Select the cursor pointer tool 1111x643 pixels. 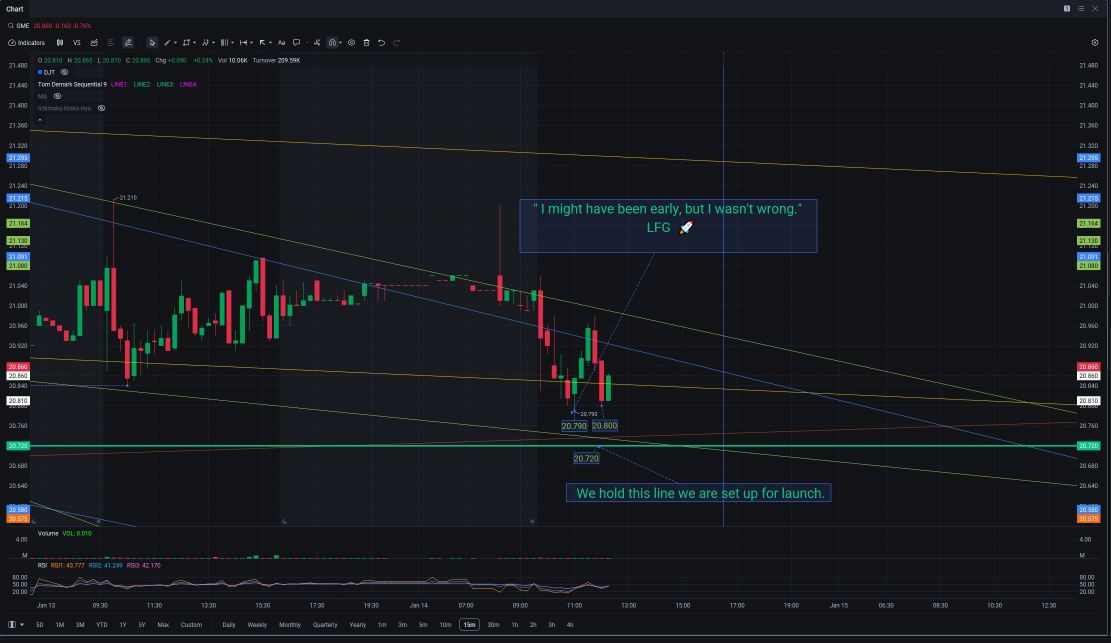coord(152,43)
